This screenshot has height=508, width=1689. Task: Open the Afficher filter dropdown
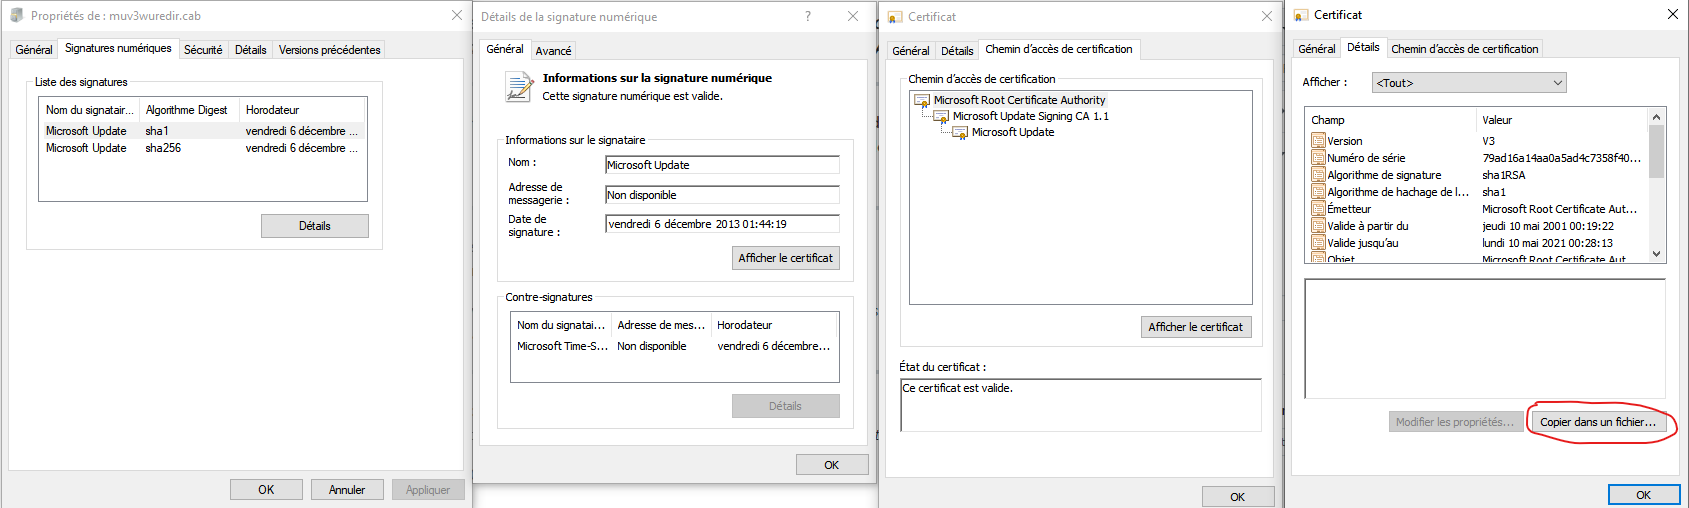(x=1469, y=83)
